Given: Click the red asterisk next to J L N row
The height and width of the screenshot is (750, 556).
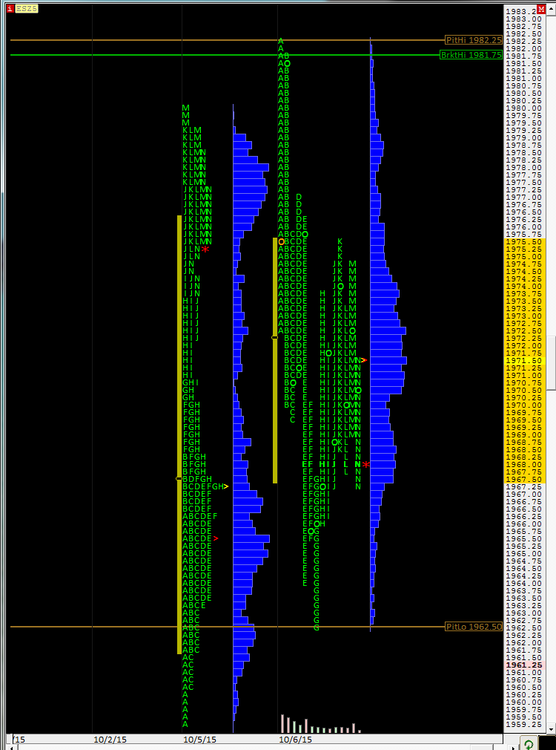Looking at the screenshot, I should tap(205, 250).
